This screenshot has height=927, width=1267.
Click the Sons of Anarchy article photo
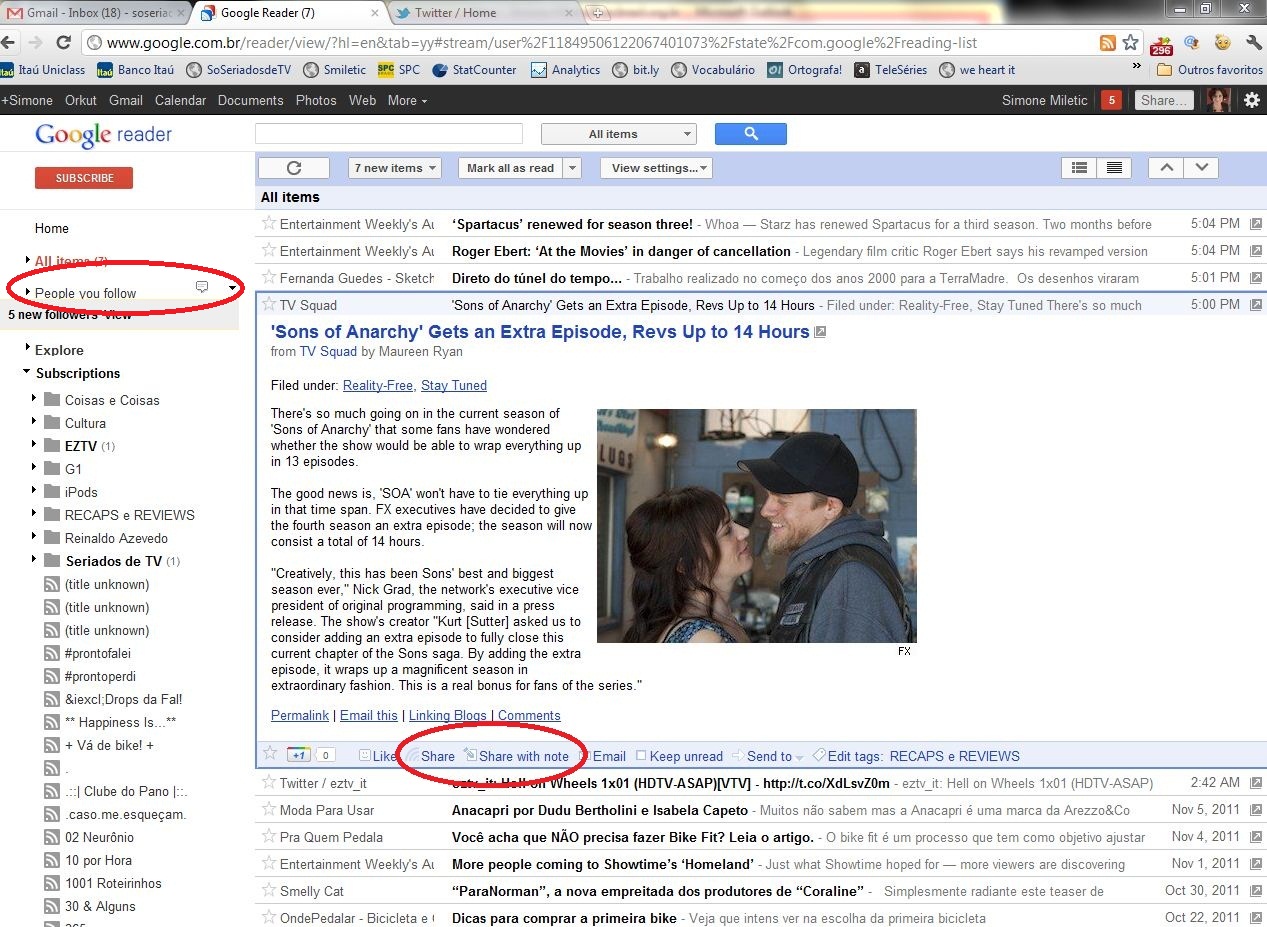point(757,525)
